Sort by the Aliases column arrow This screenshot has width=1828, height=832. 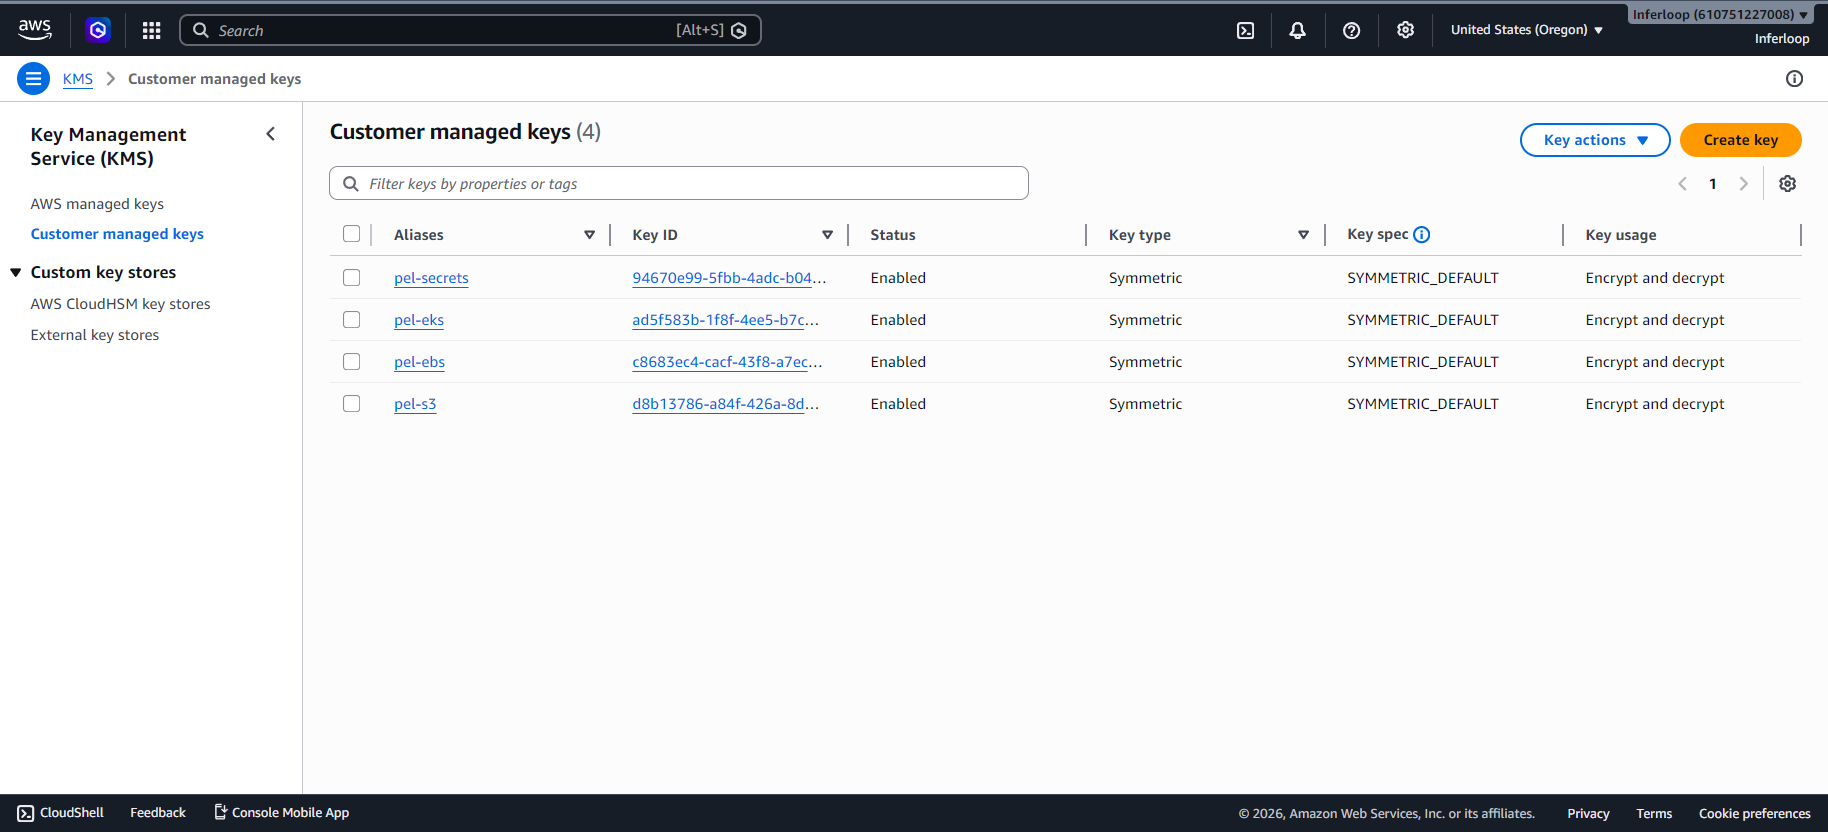pos(589,235)
